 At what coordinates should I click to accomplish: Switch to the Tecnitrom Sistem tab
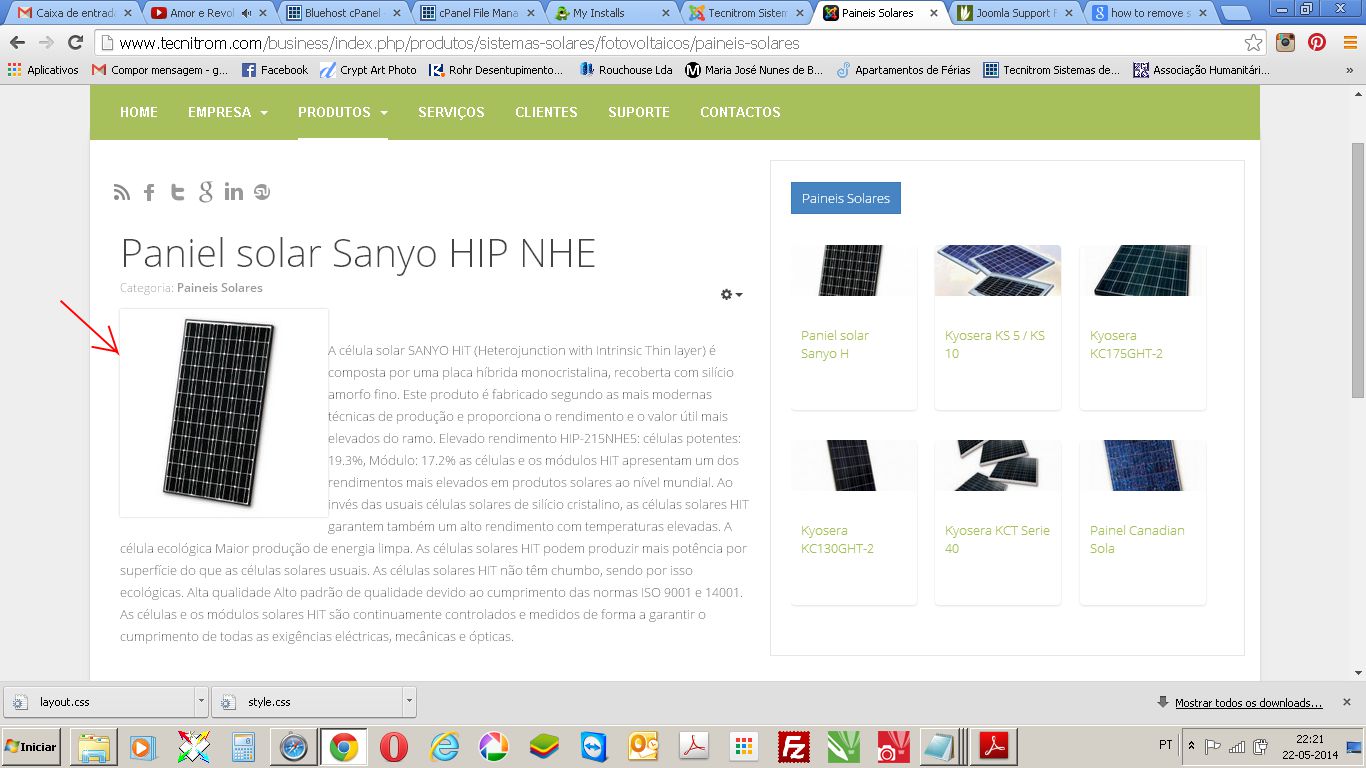(743, 14)
